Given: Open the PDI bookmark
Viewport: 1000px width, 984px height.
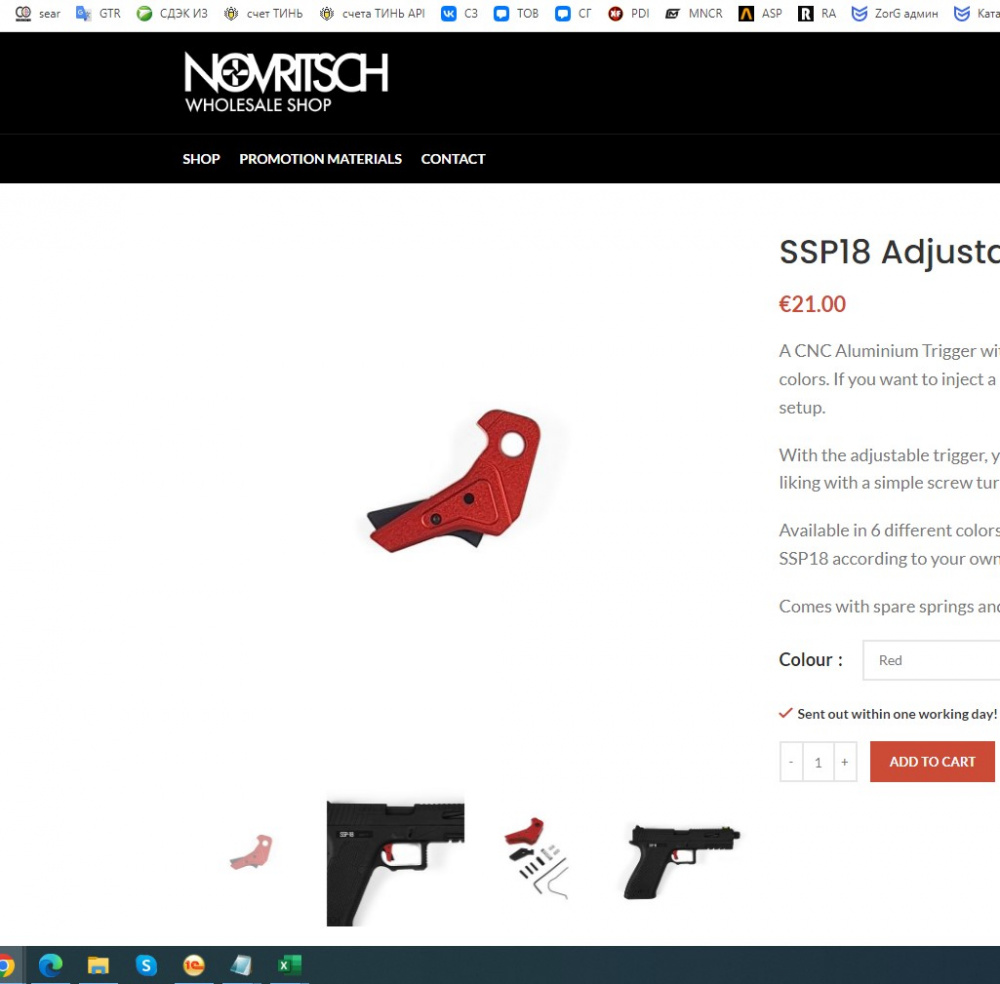Looking at the screenshot, I should (629, 13).
